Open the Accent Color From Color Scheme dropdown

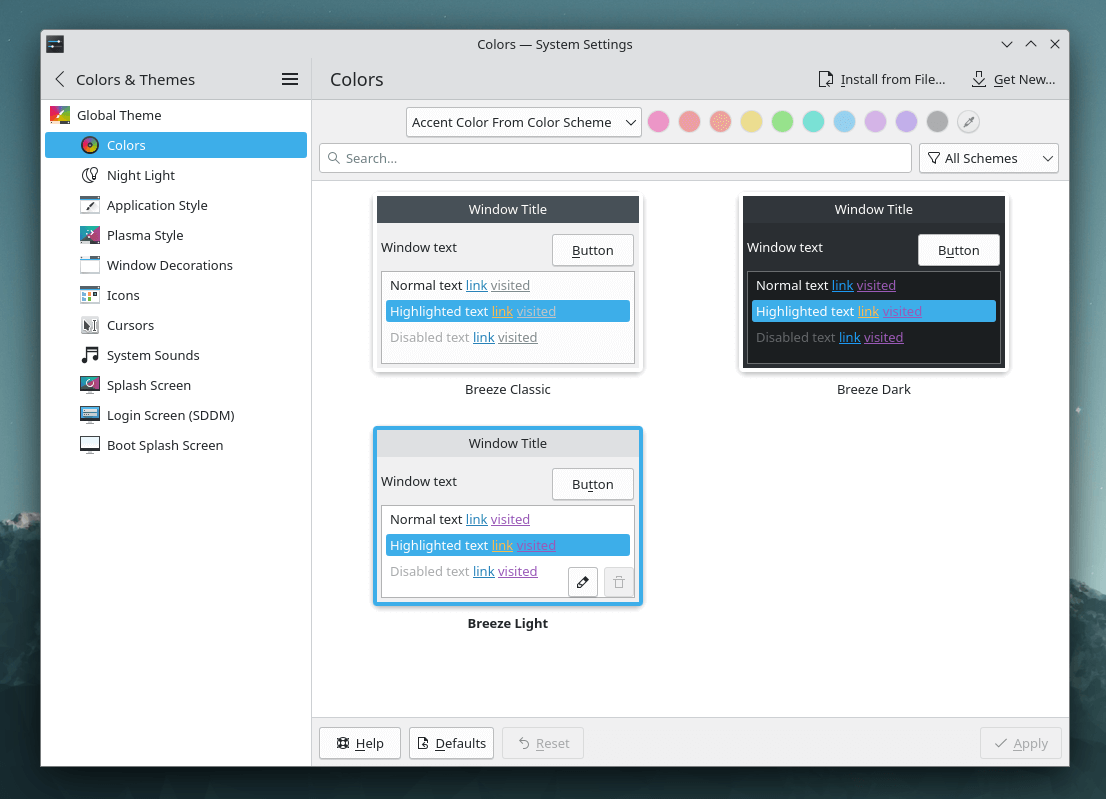523,121
